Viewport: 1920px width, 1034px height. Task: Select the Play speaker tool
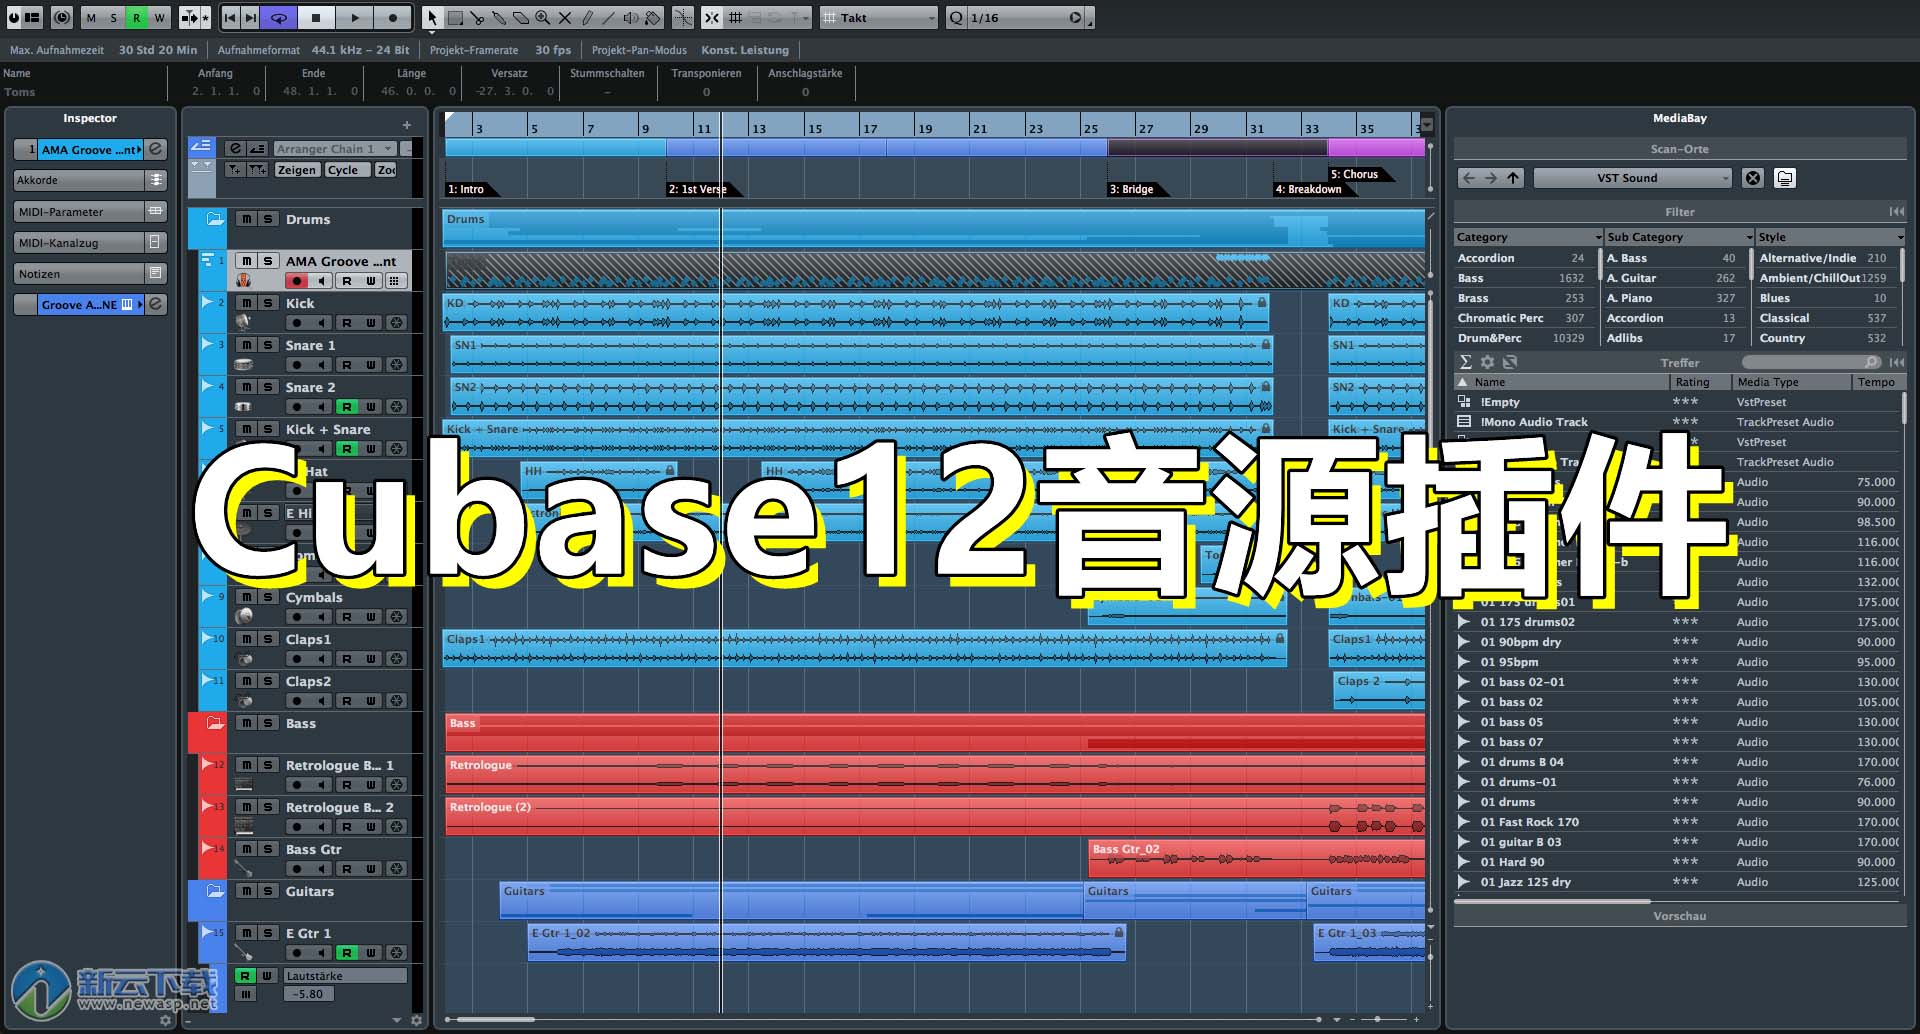click(x=631, y=18)
